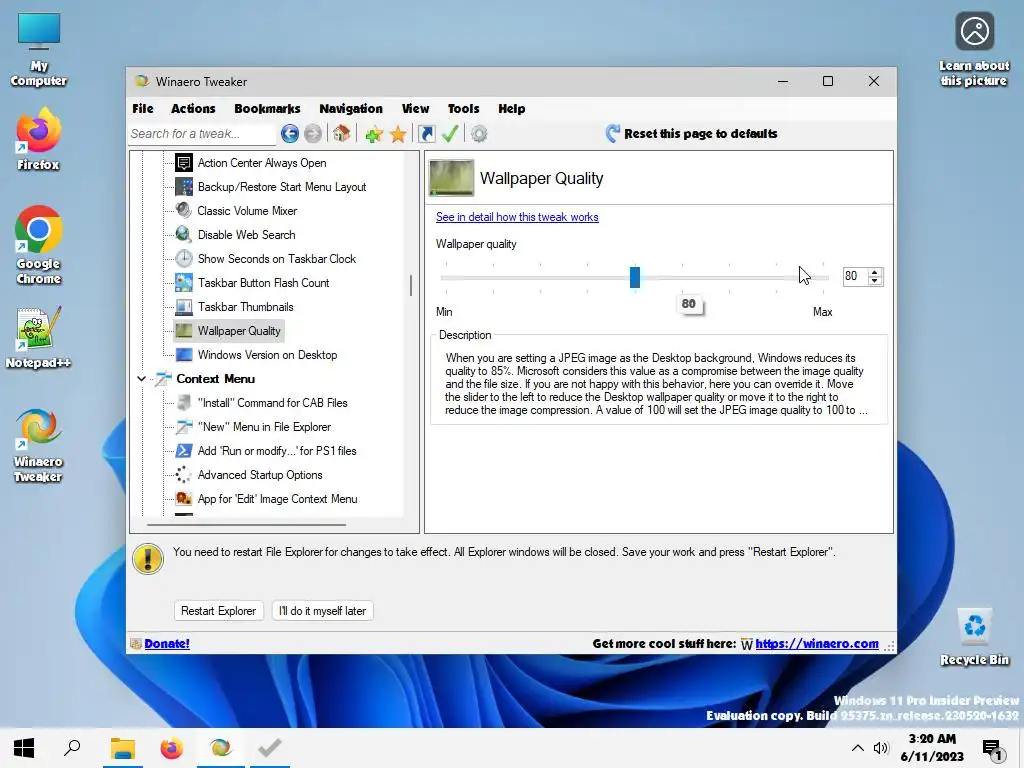Open the Actions menu
This screenshot has width=1024, height=768.
coord(193,108)
